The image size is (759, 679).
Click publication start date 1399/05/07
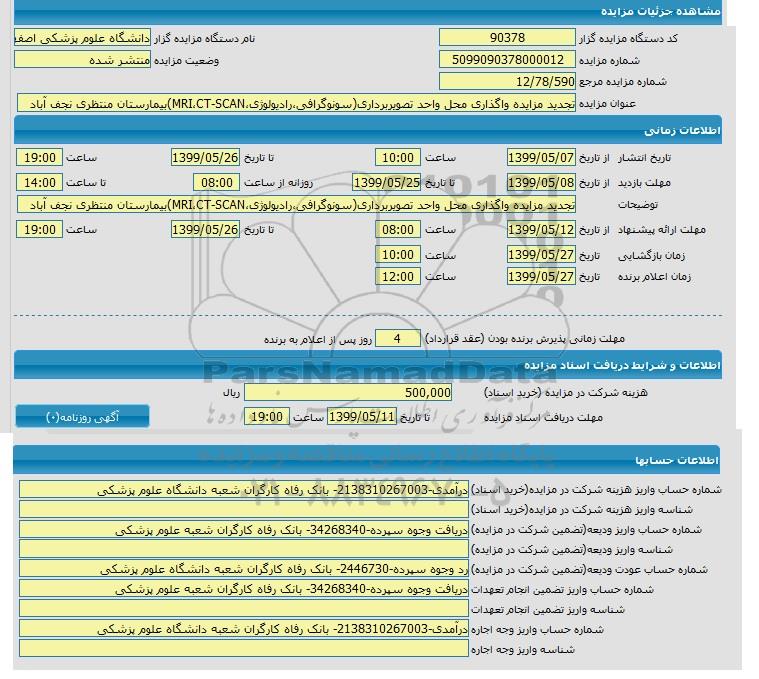tap(541, 157)
